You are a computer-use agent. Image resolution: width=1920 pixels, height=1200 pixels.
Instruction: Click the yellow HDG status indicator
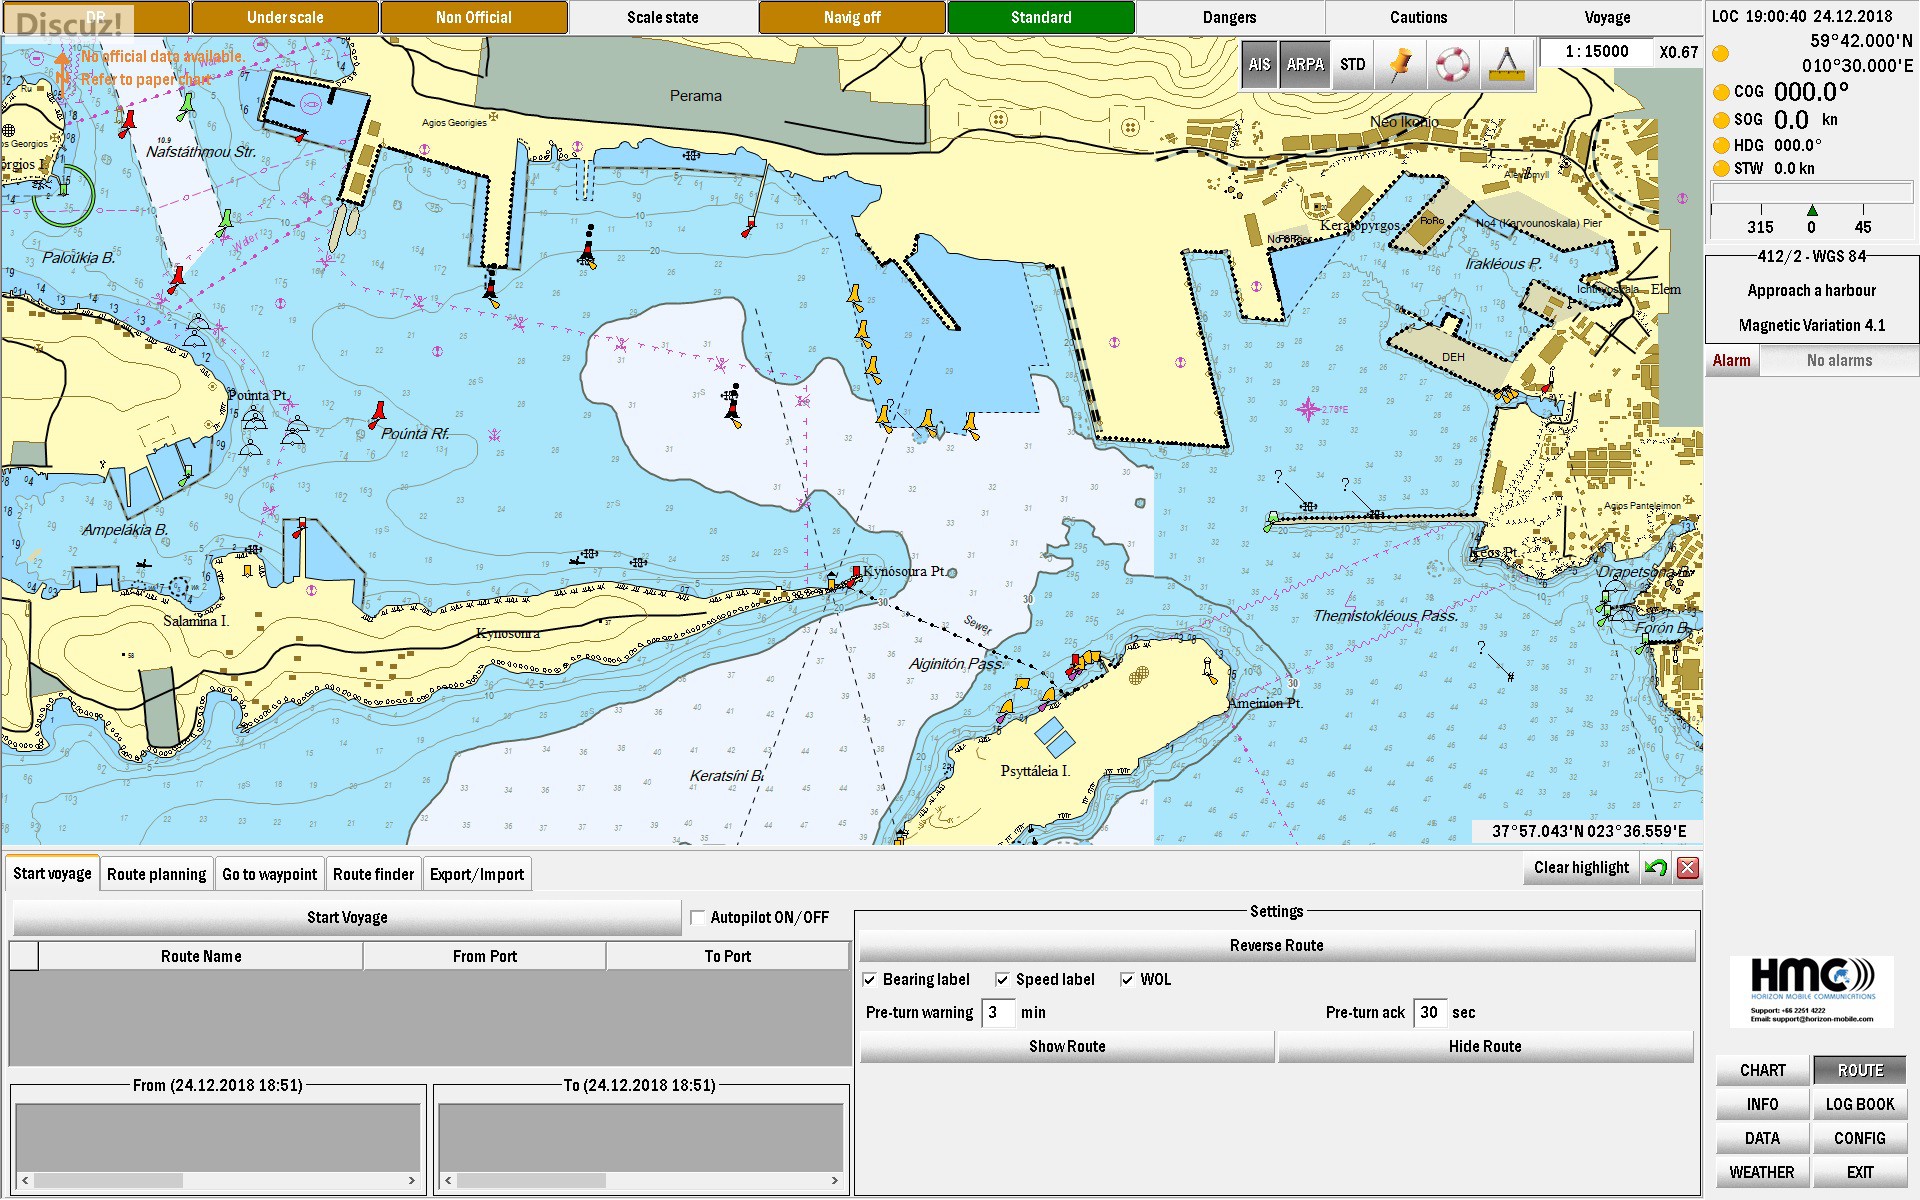pos(1721,145)
